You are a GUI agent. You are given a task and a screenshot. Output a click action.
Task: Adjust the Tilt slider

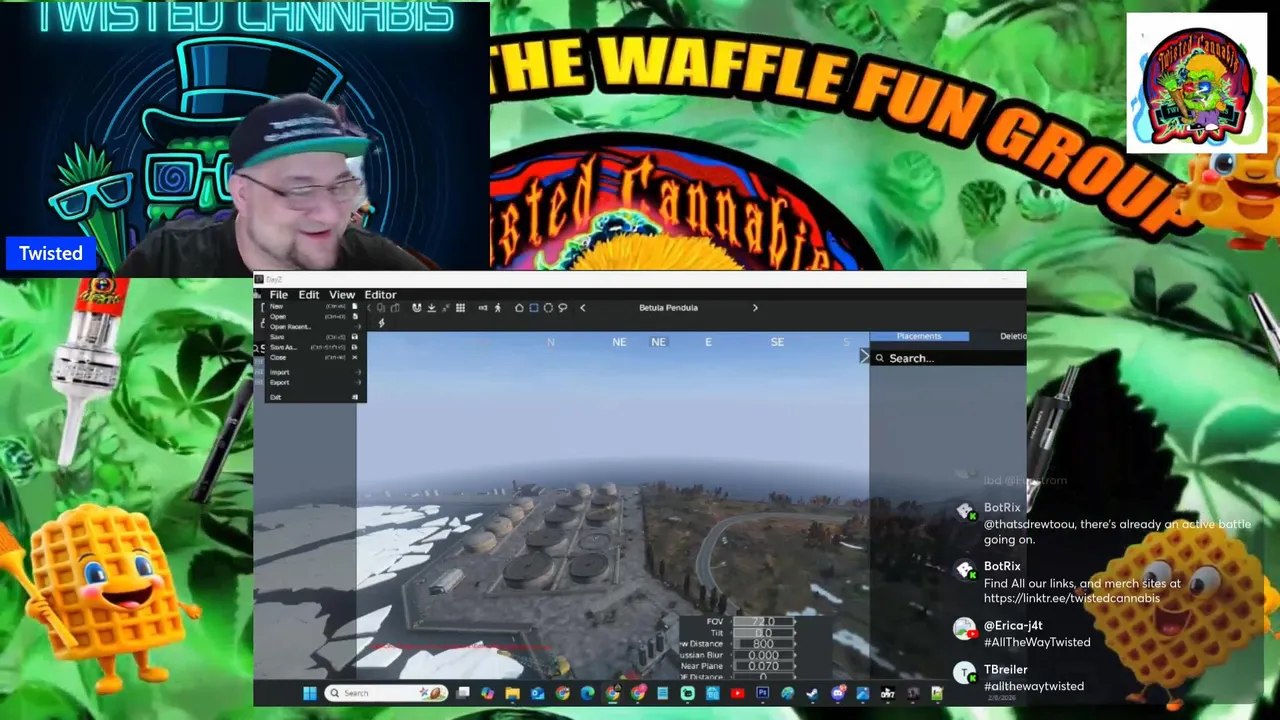click(x=764, y=633)
